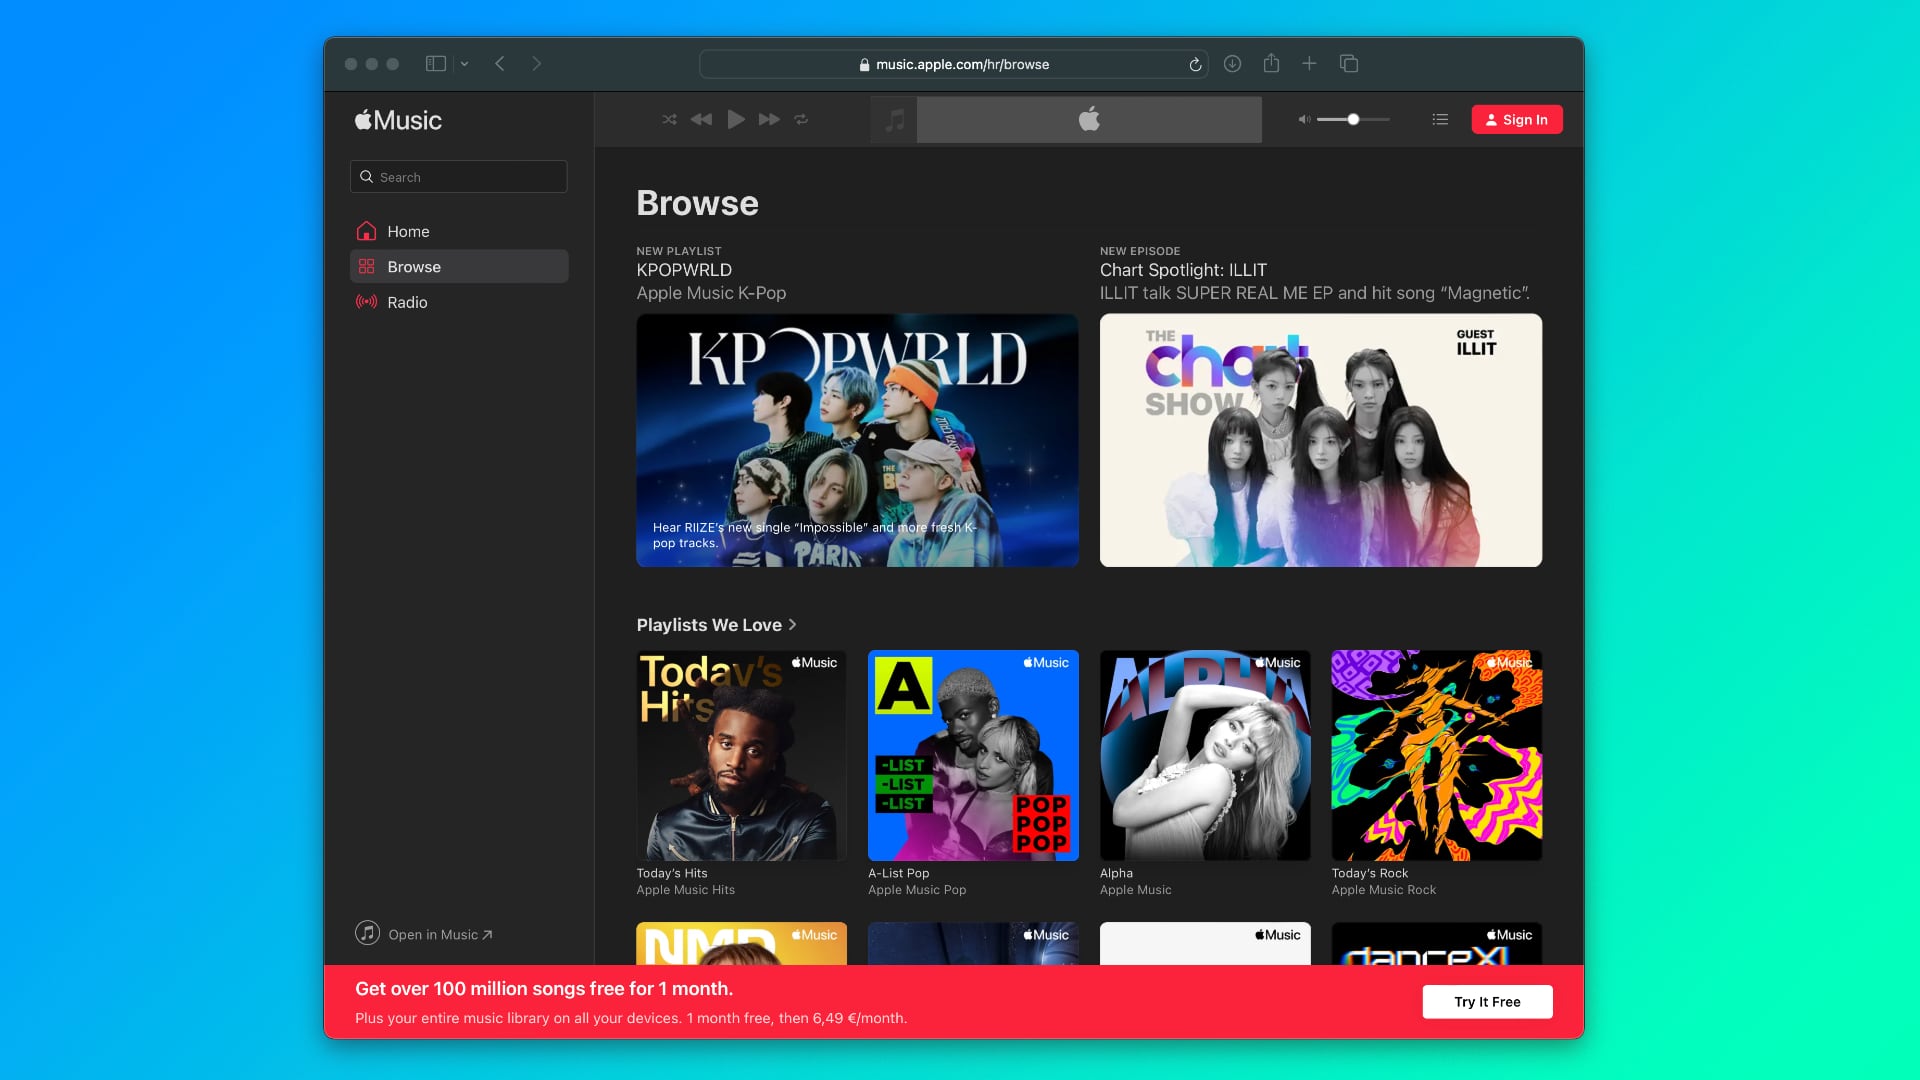Go back in Safari
This screenshot has width=1920, height=1080.
tap(500, 64)
